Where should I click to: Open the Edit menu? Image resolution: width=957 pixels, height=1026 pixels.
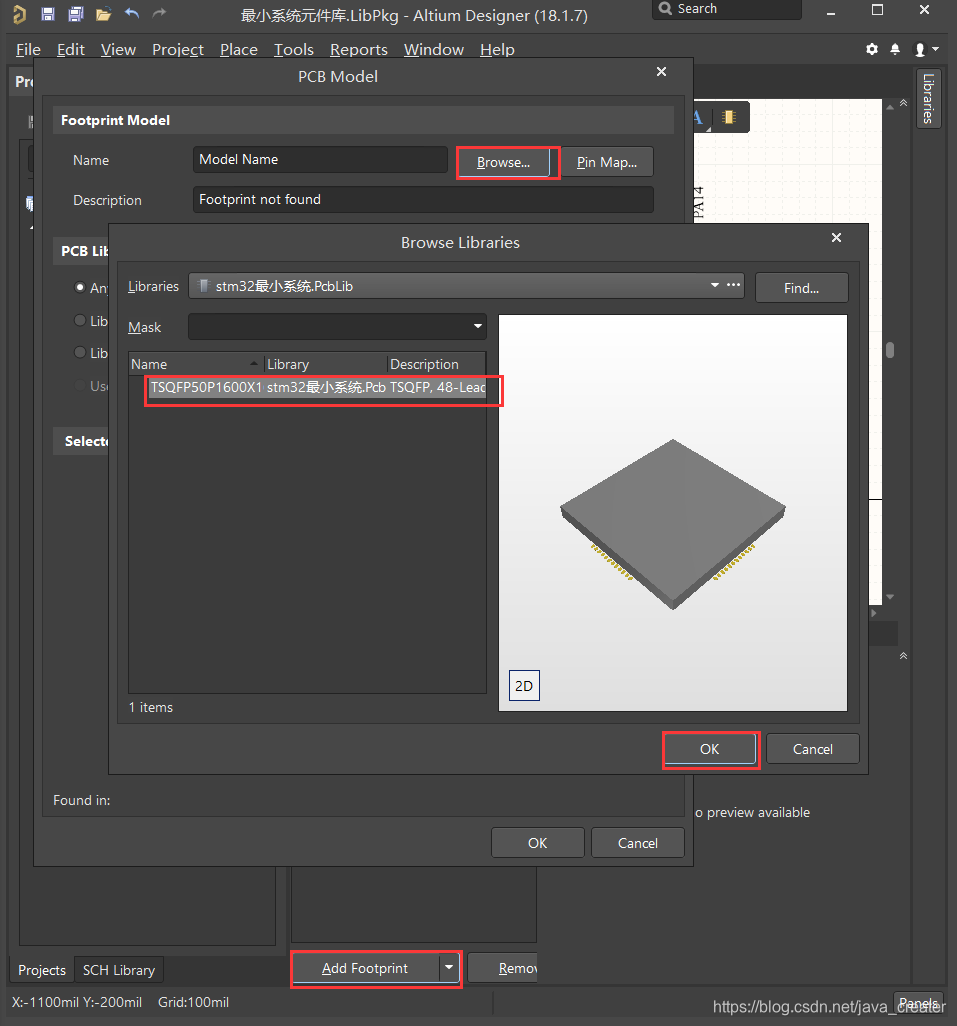pyautogui.click(x=71, y=50)
